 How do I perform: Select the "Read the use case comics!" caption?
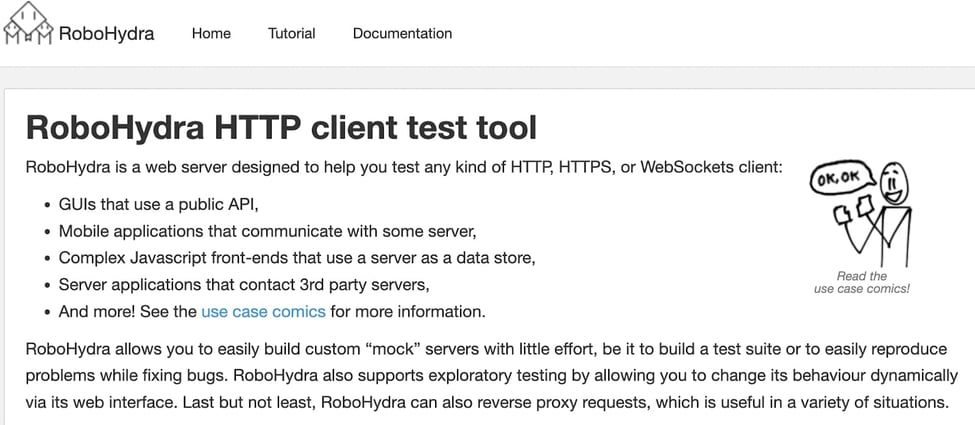pos(862,282)
